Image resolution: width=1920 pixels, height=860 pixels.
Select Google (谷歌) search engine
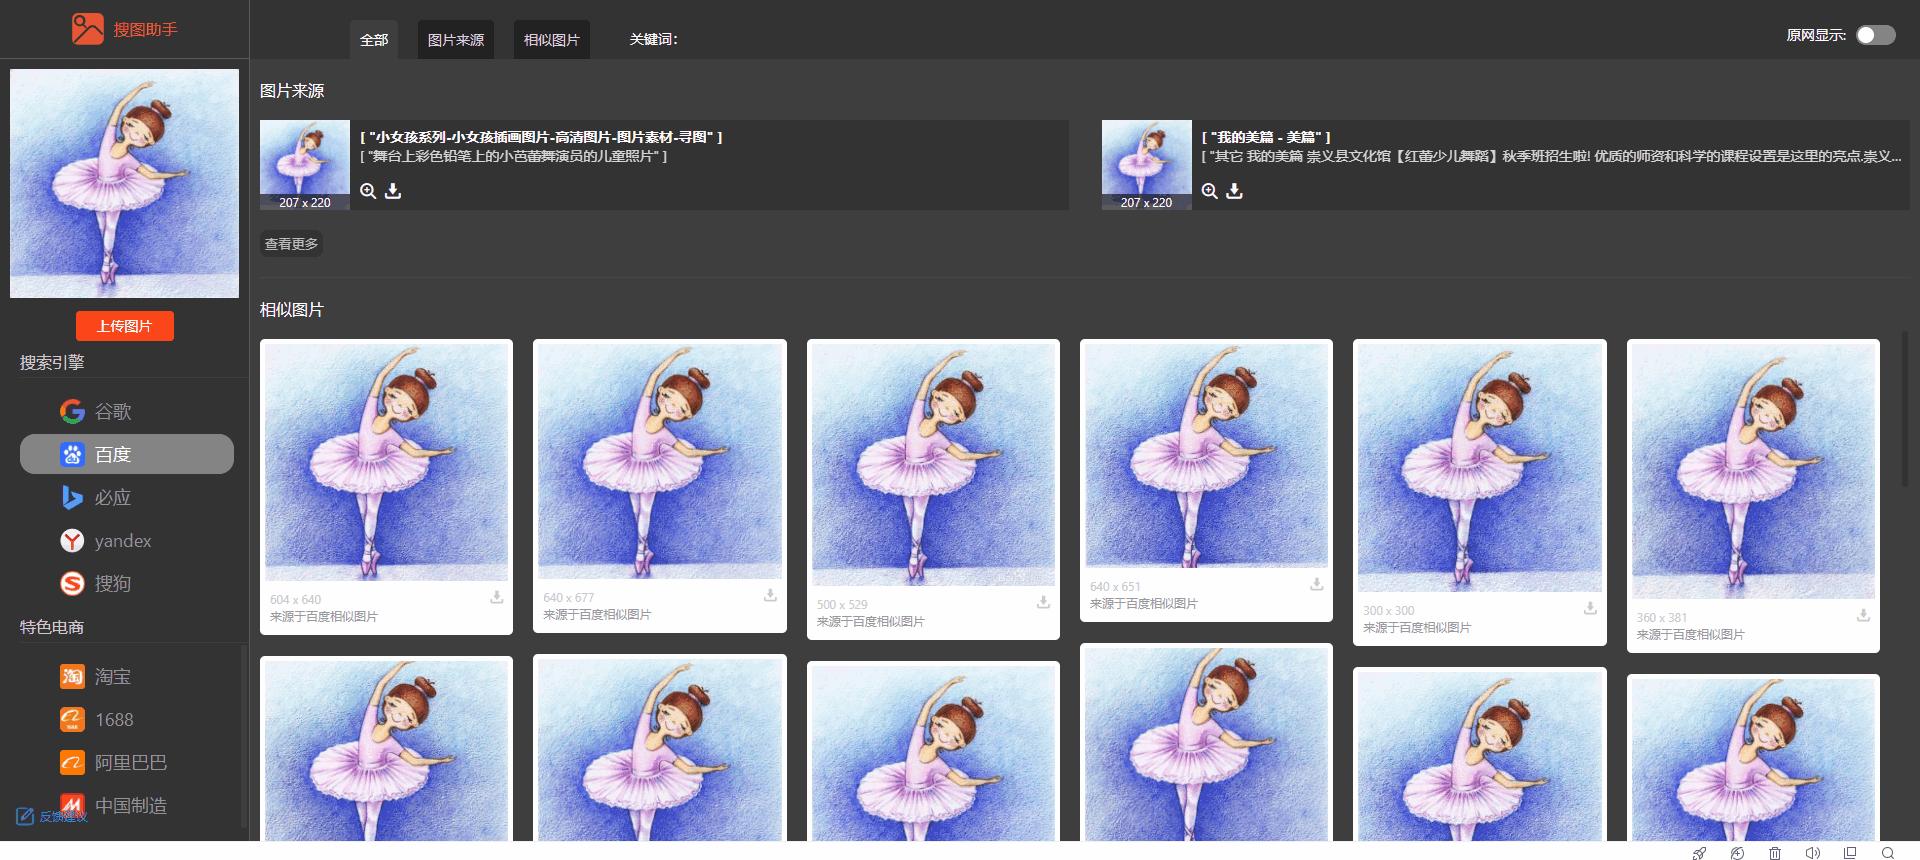(112, 411)
